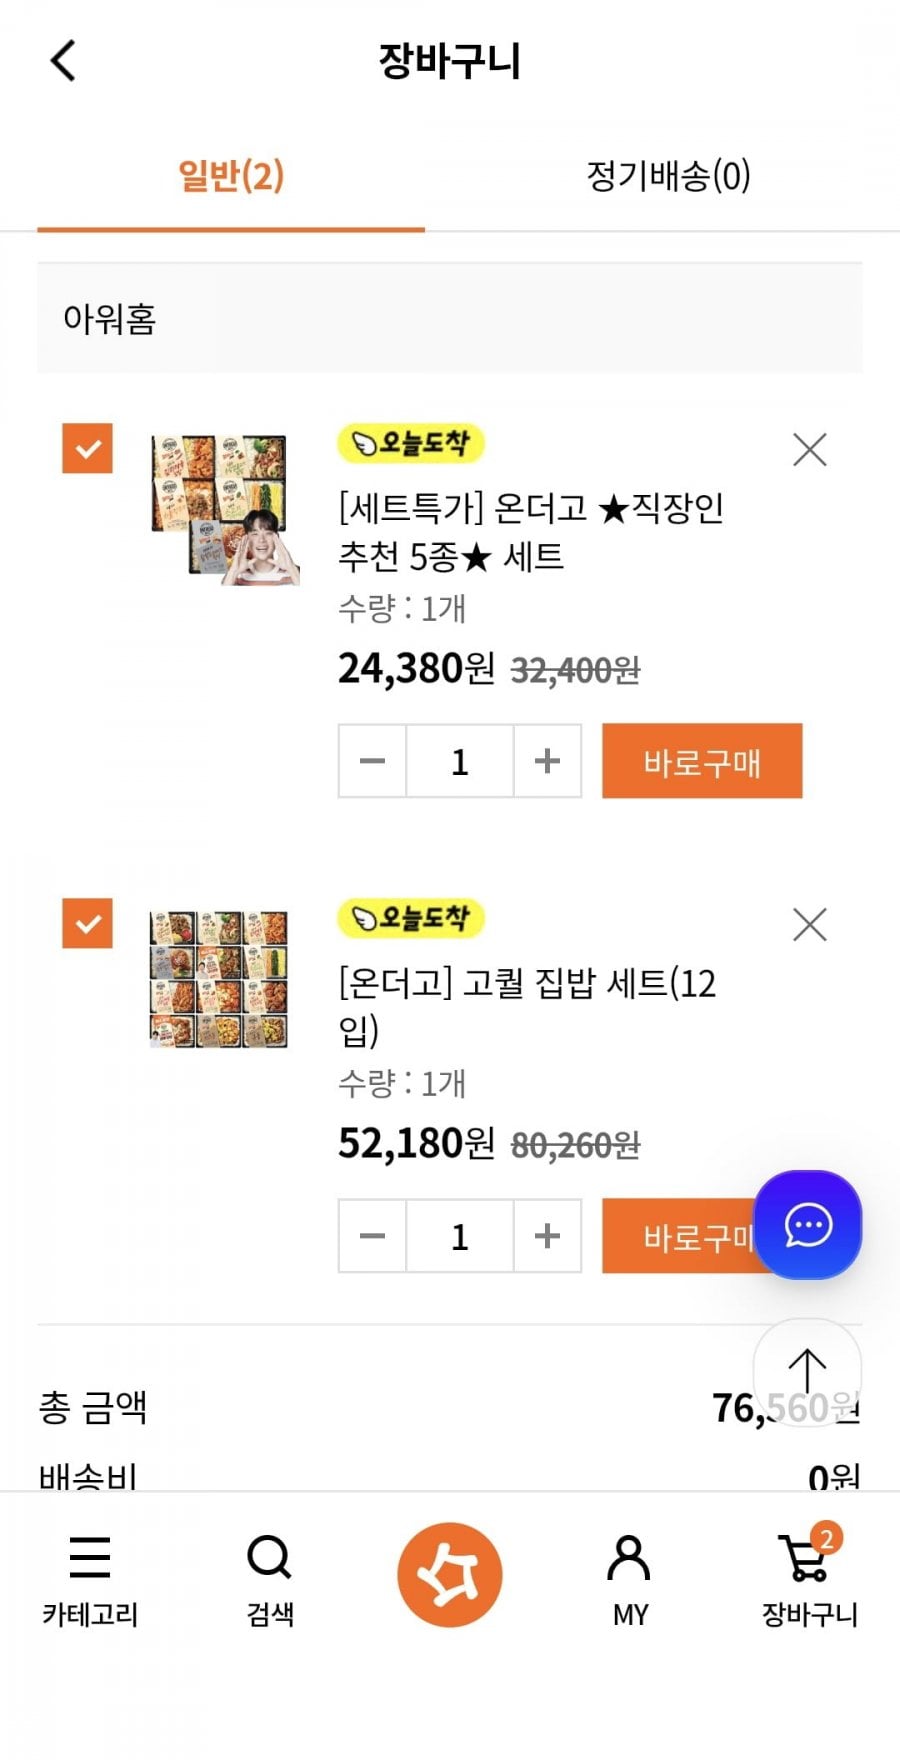Click quantity field of 직장인 추천 5종 세트
The image size is (900, 1760).
pyautogui.click(x=459, y=761)
